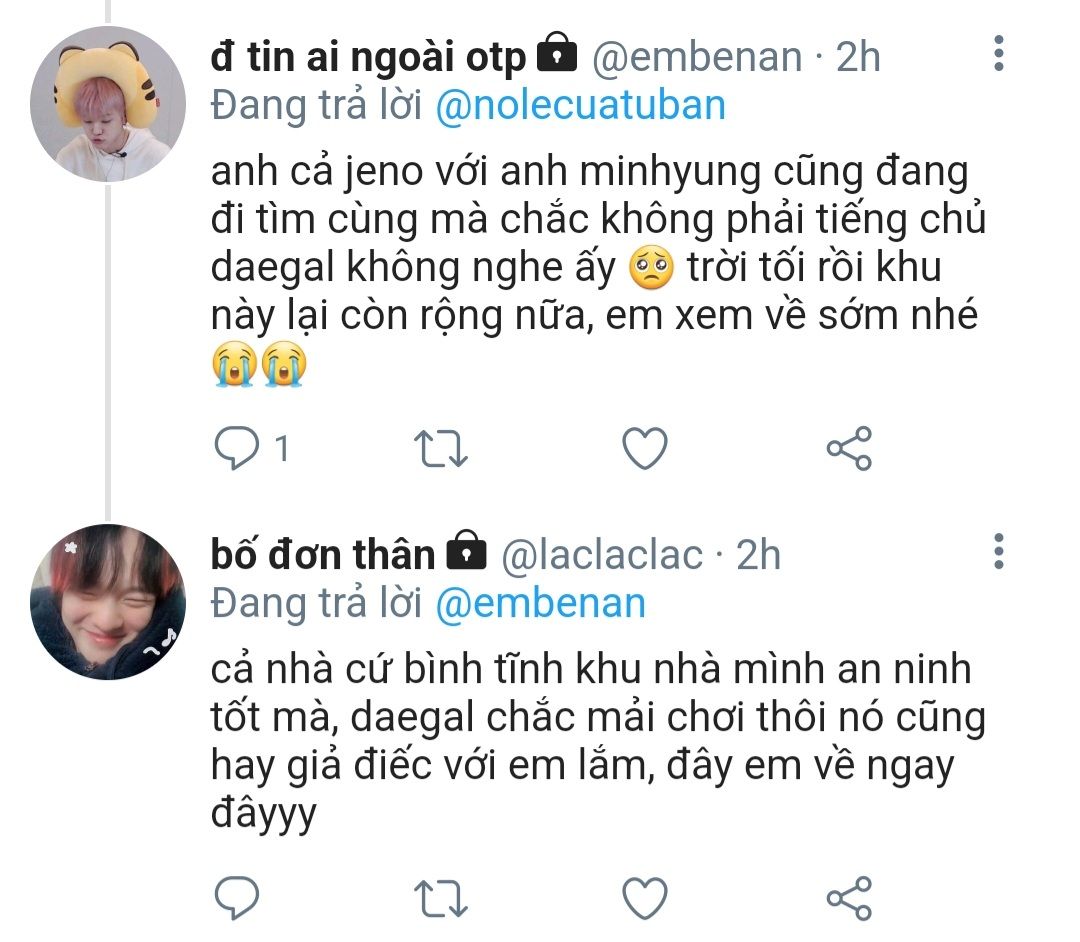
Task: Share the embenan tweet
Action: pos(849,449)
